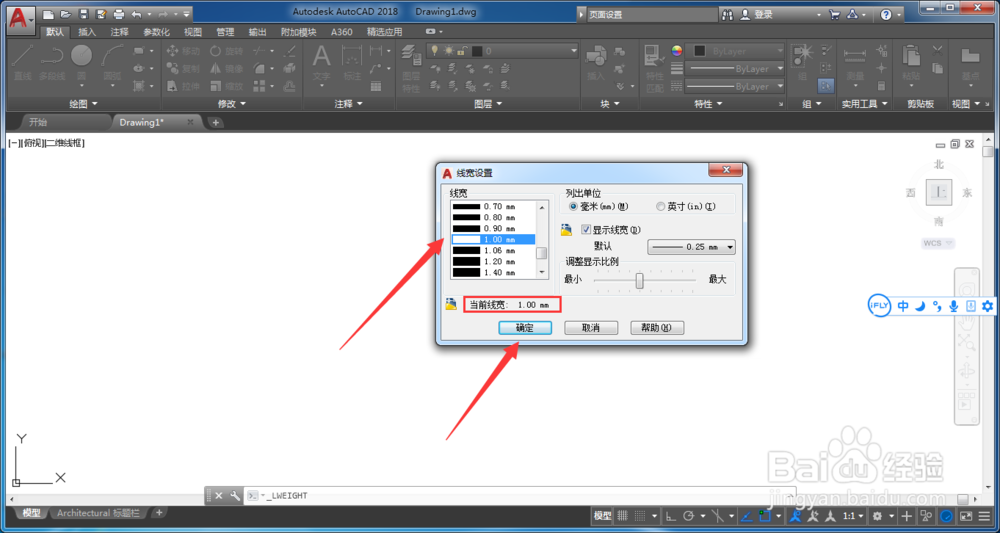The height and width of the screenshot is (533, 1000).
Task: Click the Plot printer icon
Action: coord(119,14)
